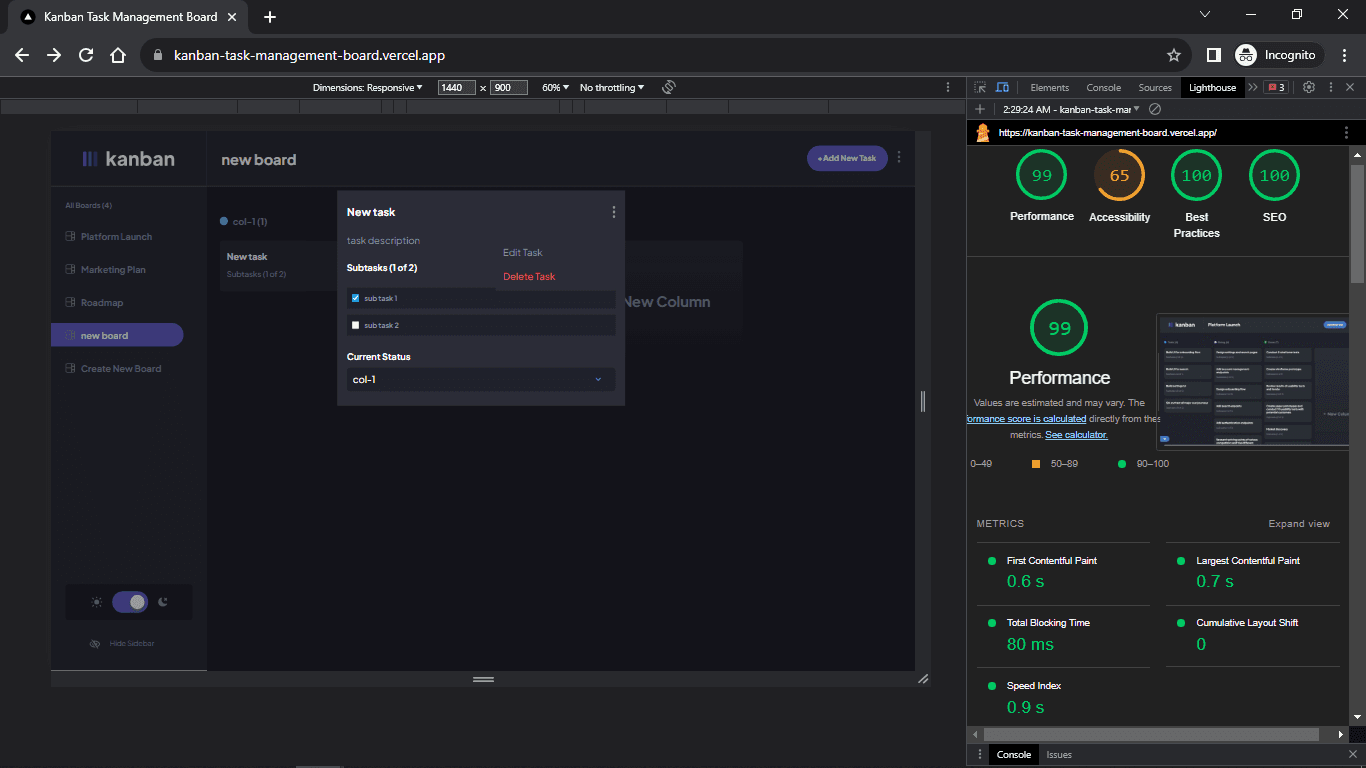
Task: Switch to the Elements tab
Action: click(x=1050, y=88)
